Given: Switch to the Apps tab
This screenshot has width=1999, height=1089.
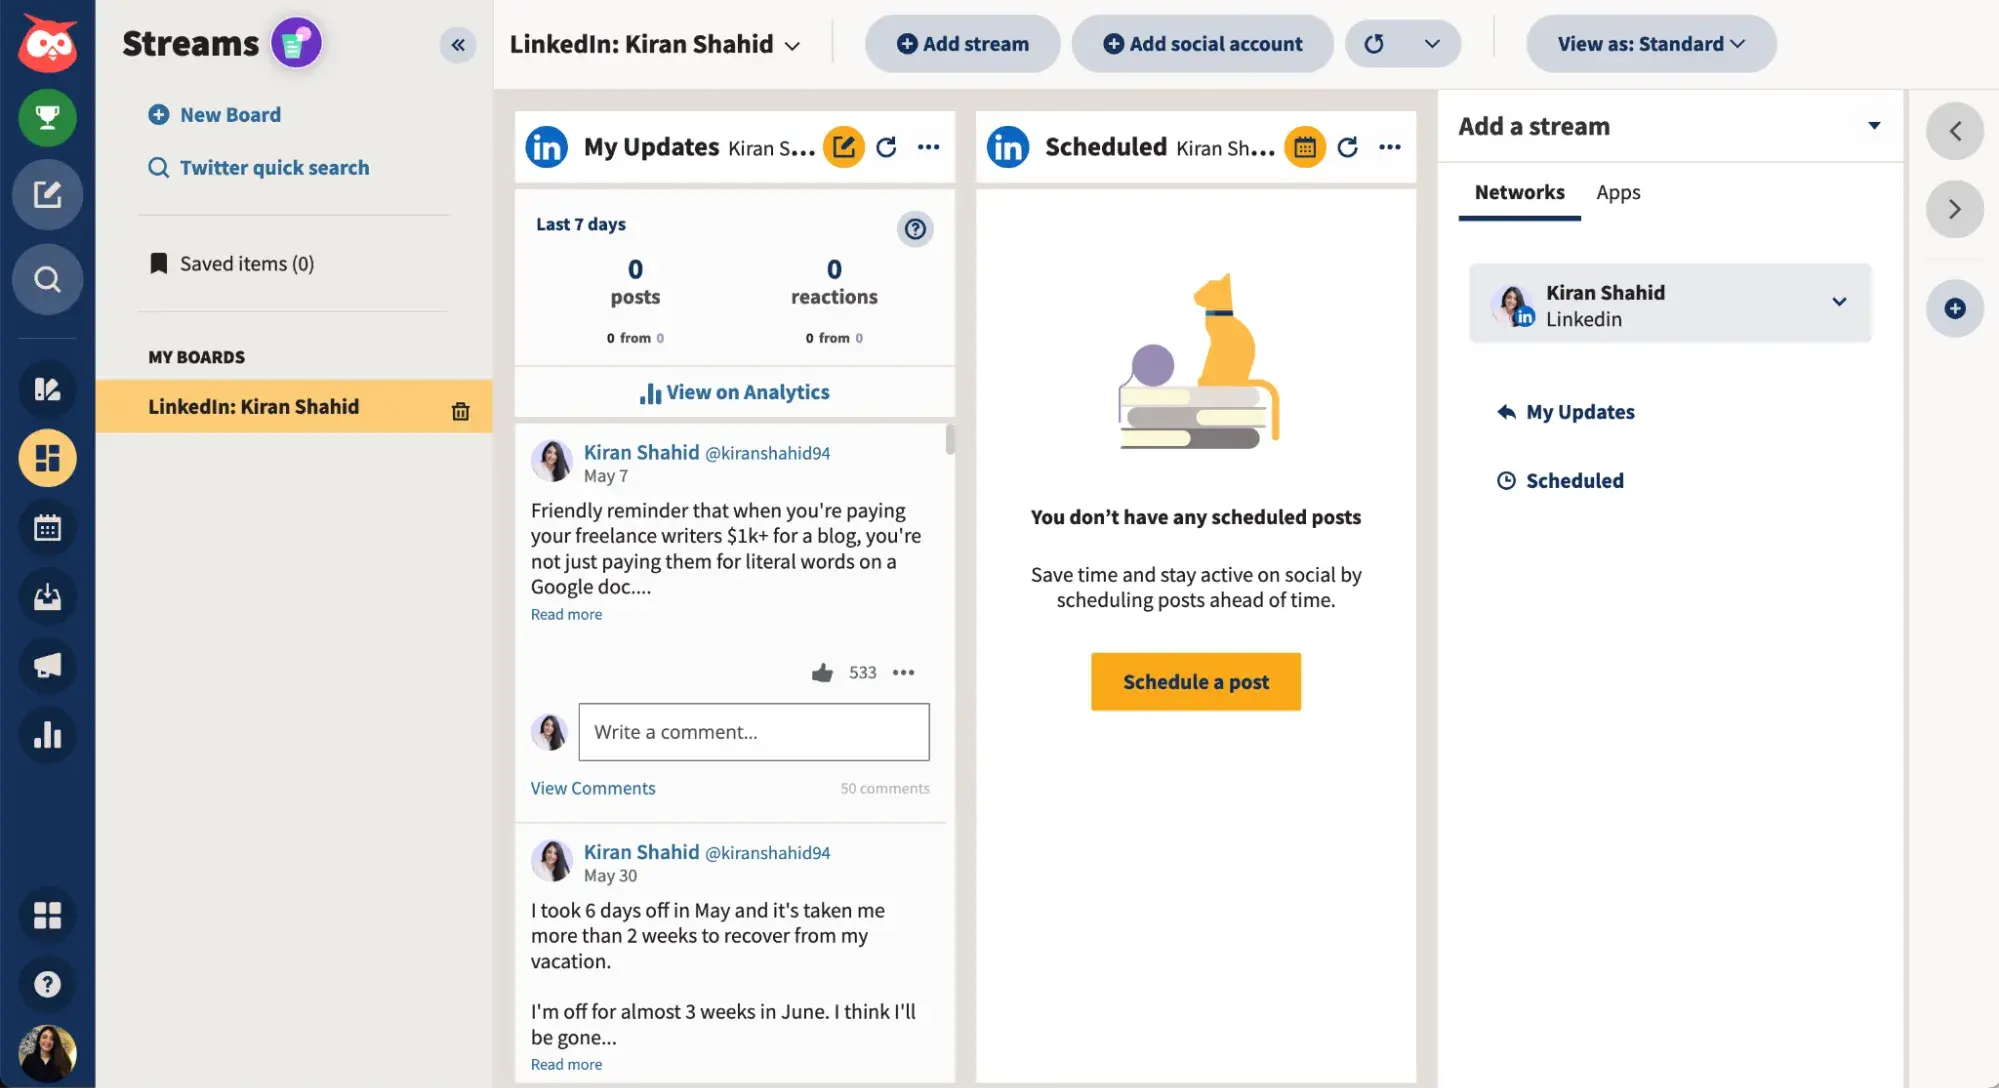Looking at the screenshot, I should (x=1618, y=190).
